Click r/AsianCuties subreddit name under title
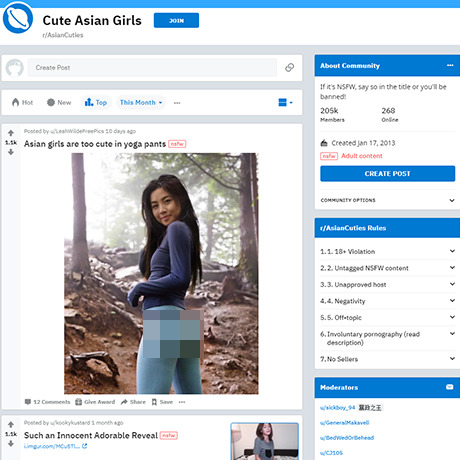Viewport: 460px width, 460px height. 63,35
